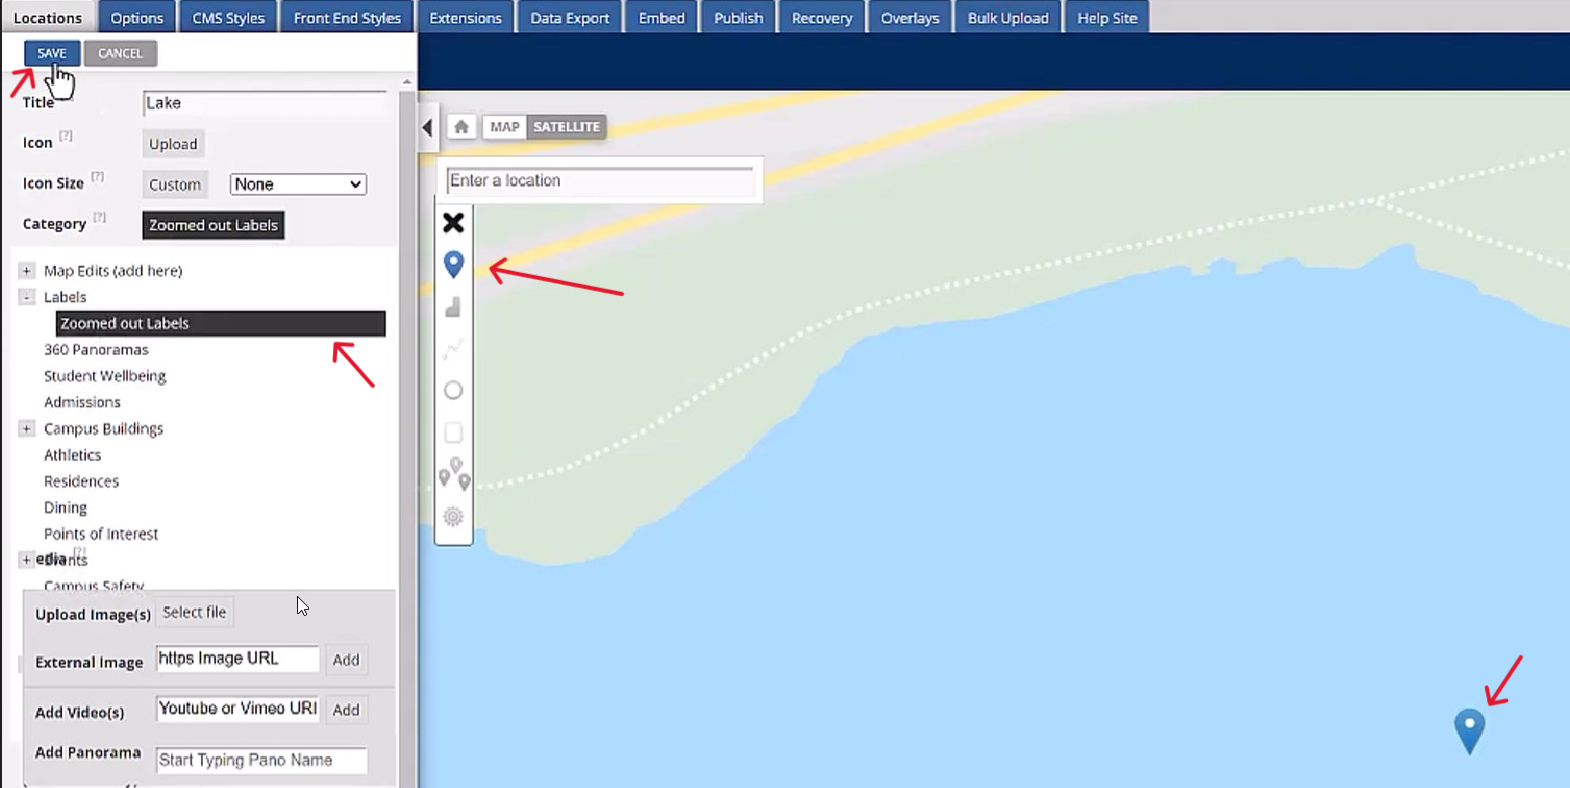Click the Save button
The height and width of the screenshot is (788, 1570).
tap(52, 53)
